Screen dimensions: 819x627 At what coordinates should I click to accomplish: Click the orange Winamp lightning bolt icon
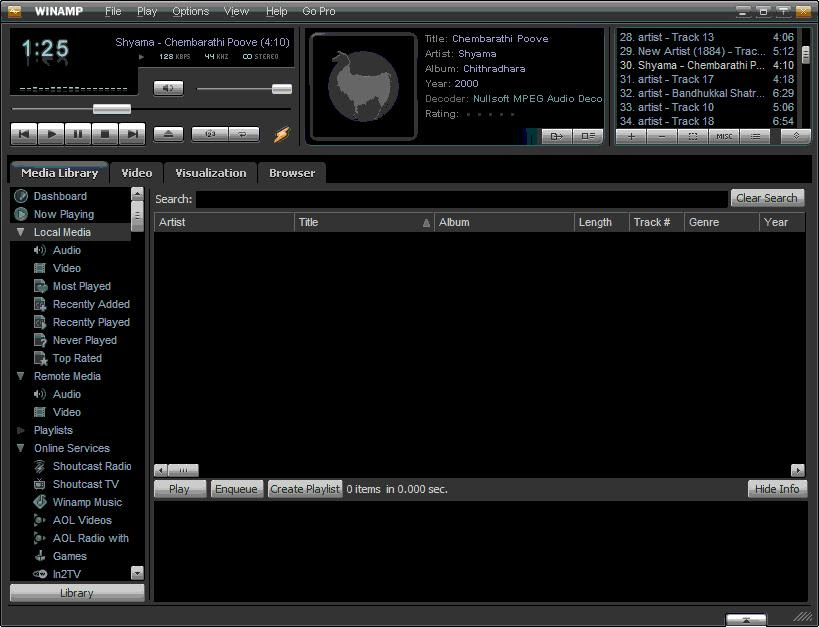282,134
